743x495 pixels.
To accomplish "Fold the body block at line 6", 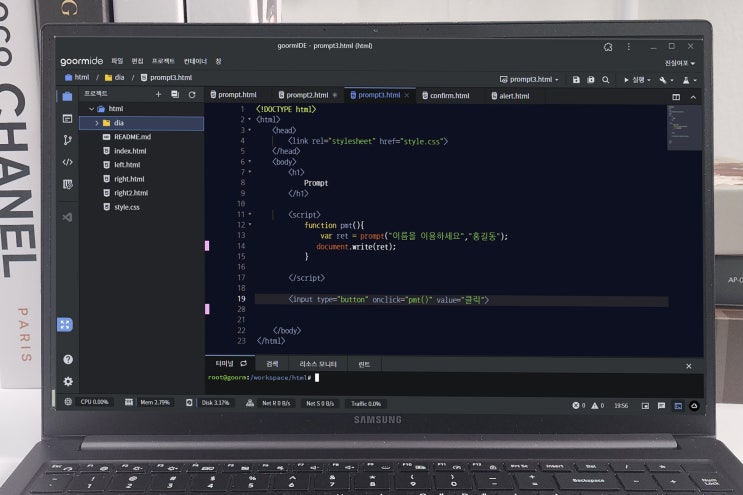I will coord(250,162).
